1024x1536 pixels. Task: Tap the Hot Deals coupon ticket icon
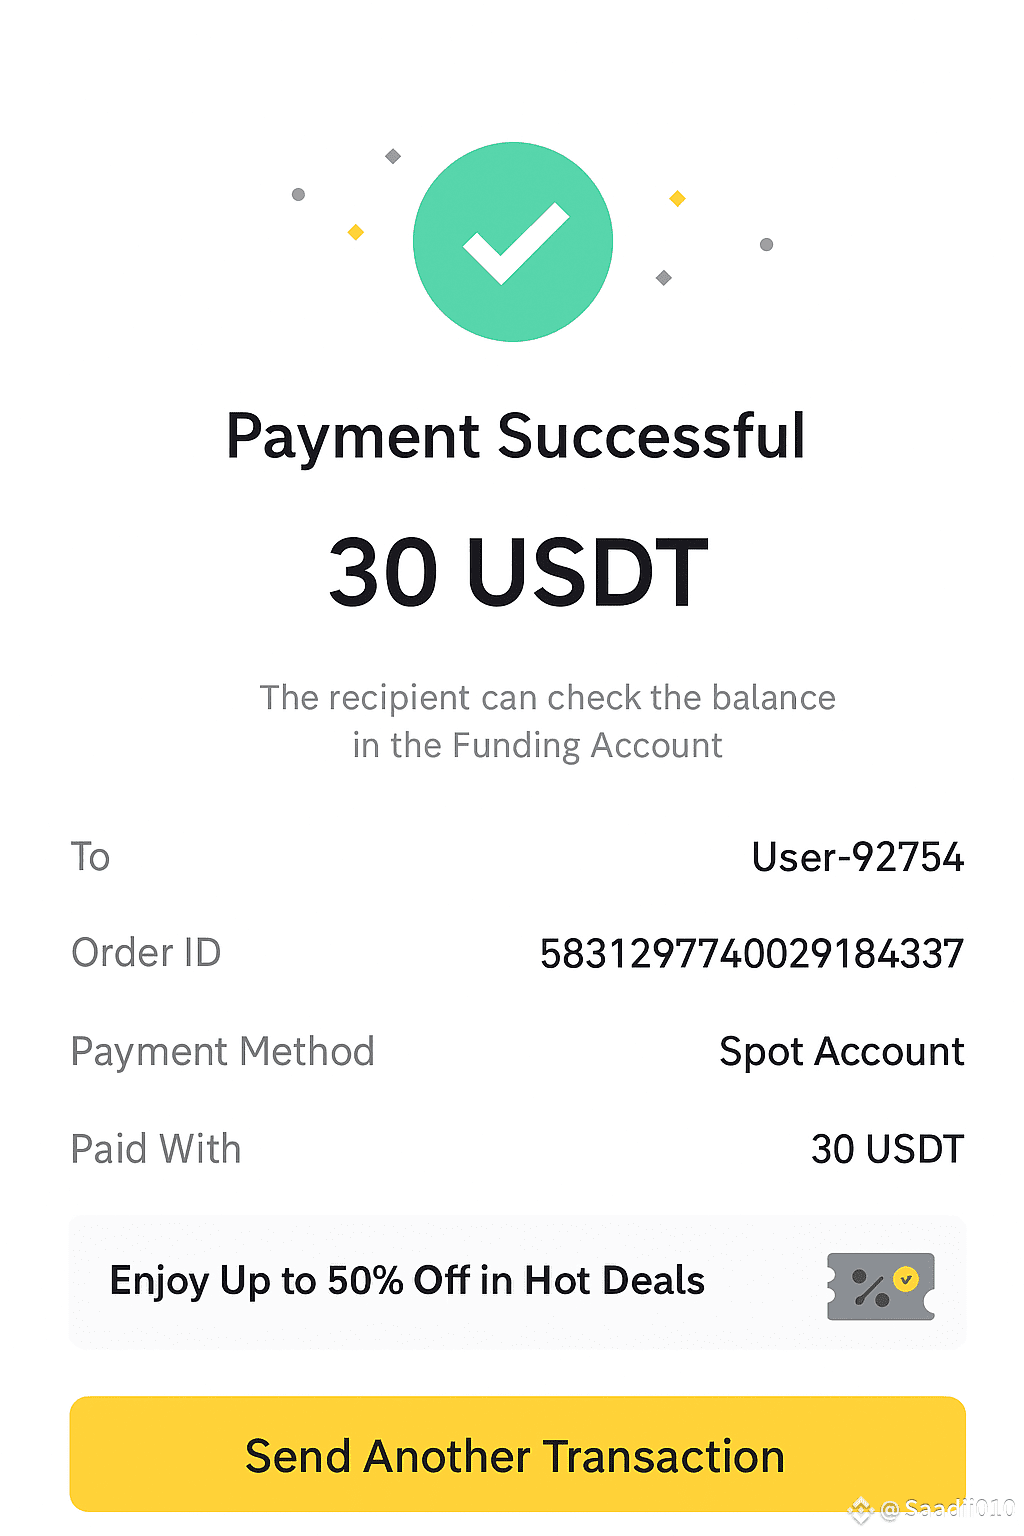click(881, 1286)
